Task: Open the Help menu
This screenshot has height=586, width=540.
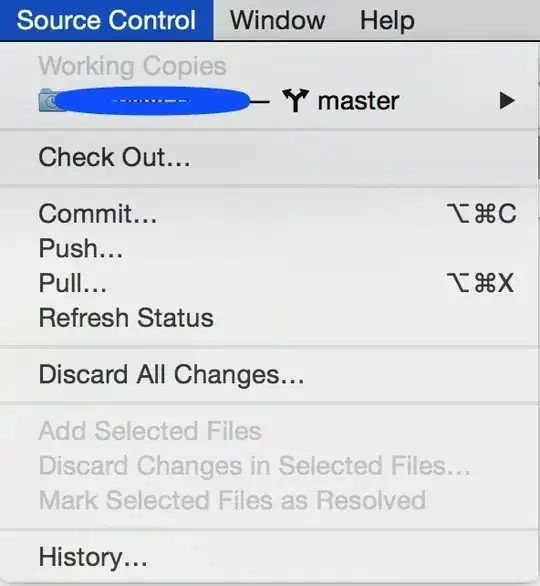Action: pyautogui.click(x=387, y=20)
